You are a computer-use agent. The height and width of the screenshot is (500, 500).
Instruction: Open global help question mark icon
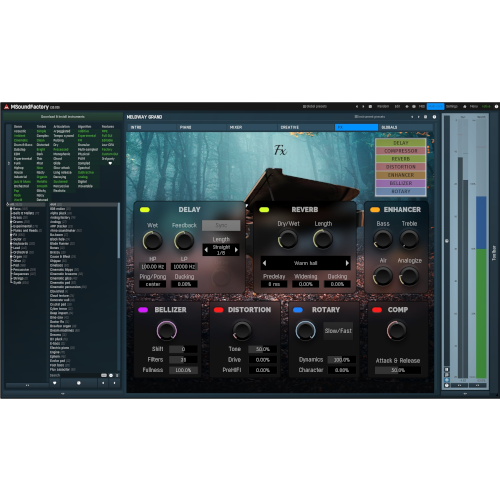496,107
